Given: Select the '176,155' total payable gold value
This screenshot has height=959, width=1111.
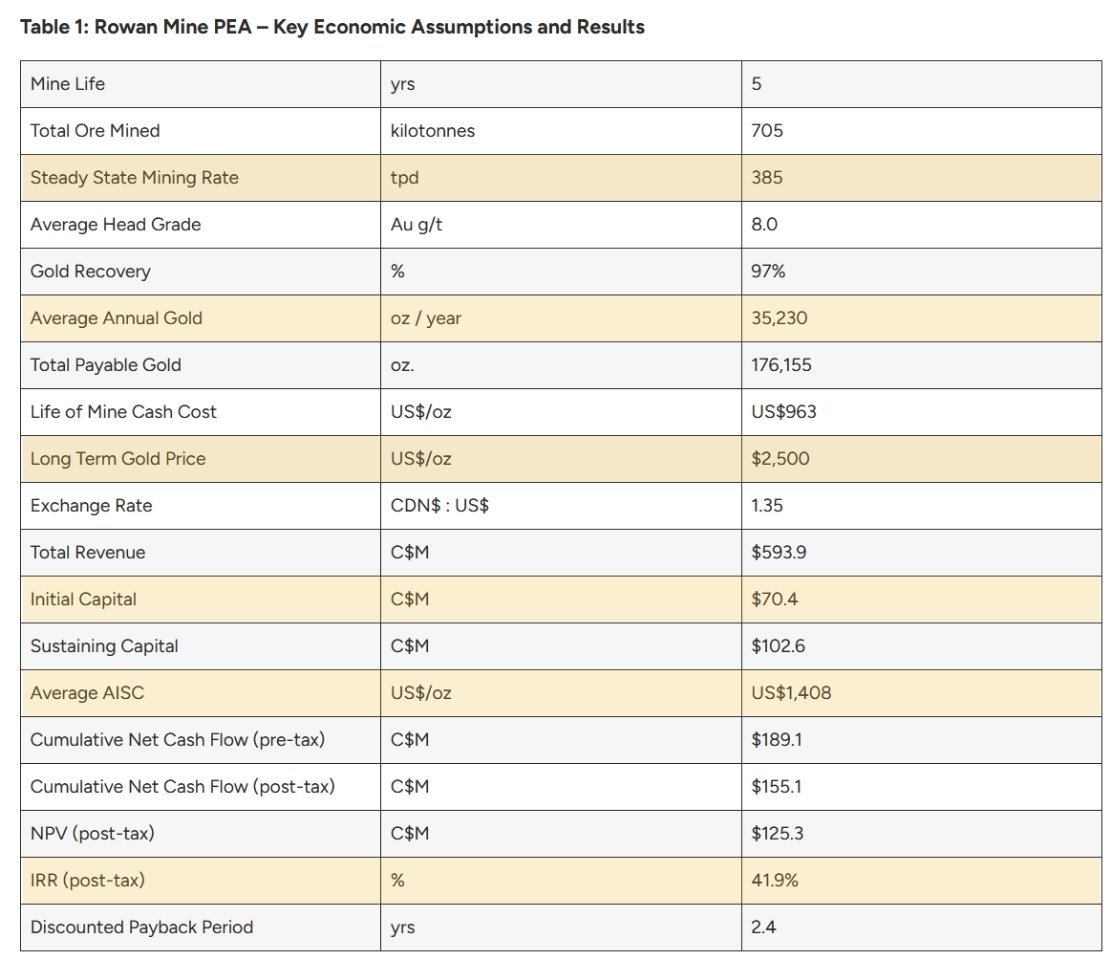Looking at the screenshot, I should click(x=781, y=365).
